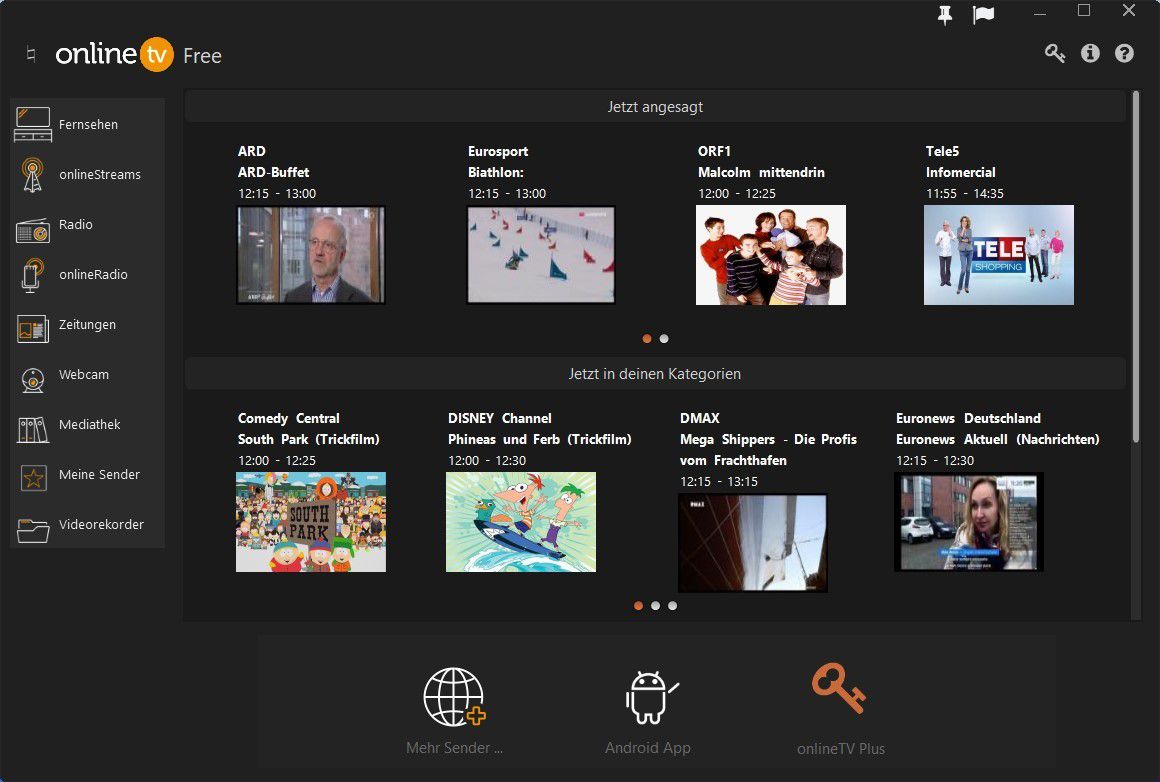Open the Fernsehen section in the sidebar
The image size is (1160, 782).
(x=88, y=124)
